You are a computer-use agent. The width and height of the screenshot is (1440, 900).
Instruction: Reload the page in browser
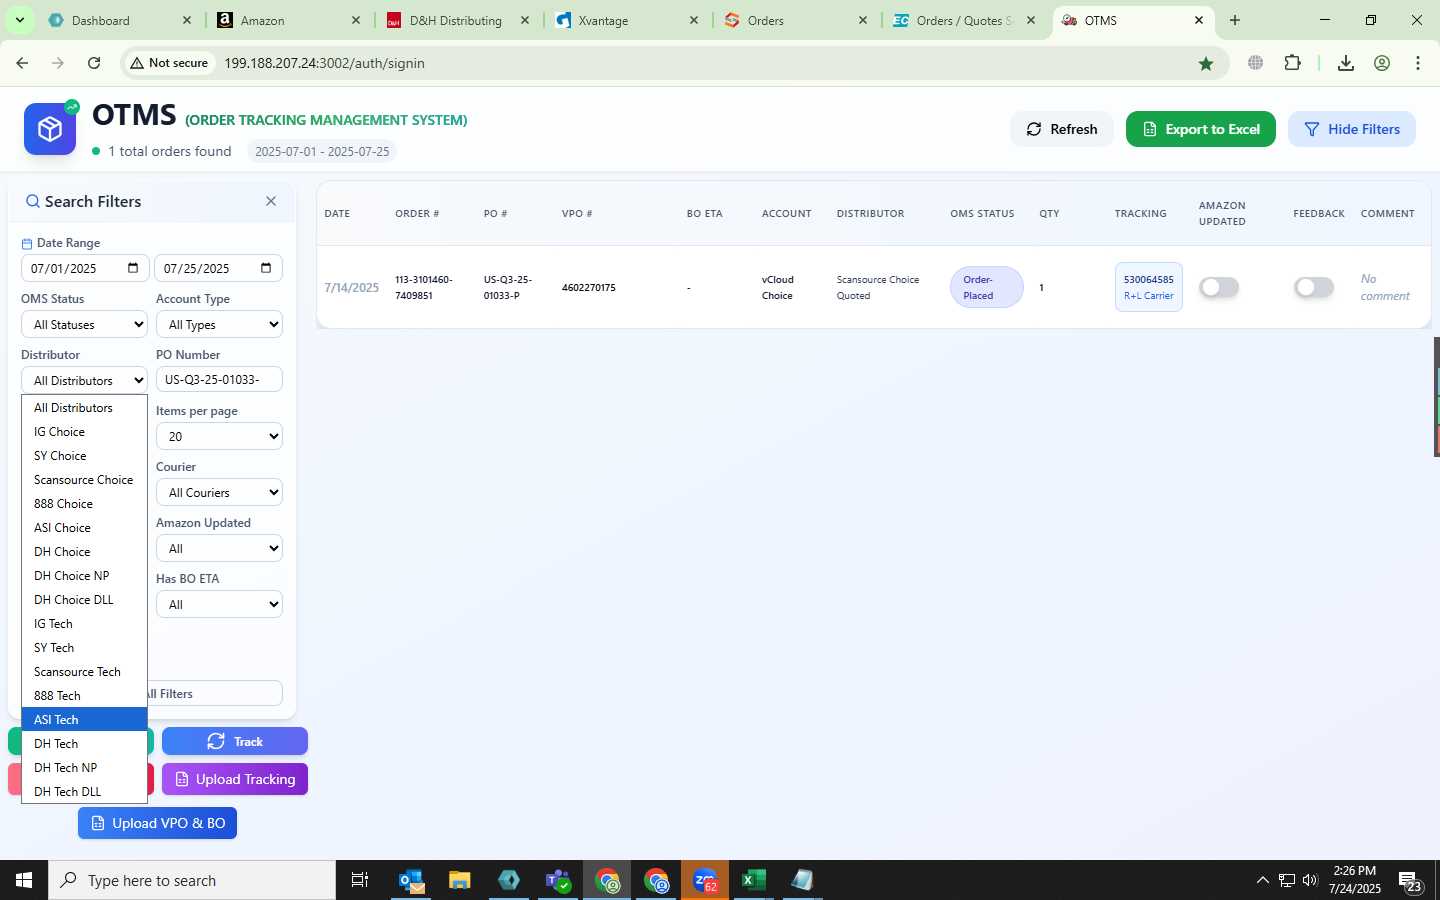(94, 63)
